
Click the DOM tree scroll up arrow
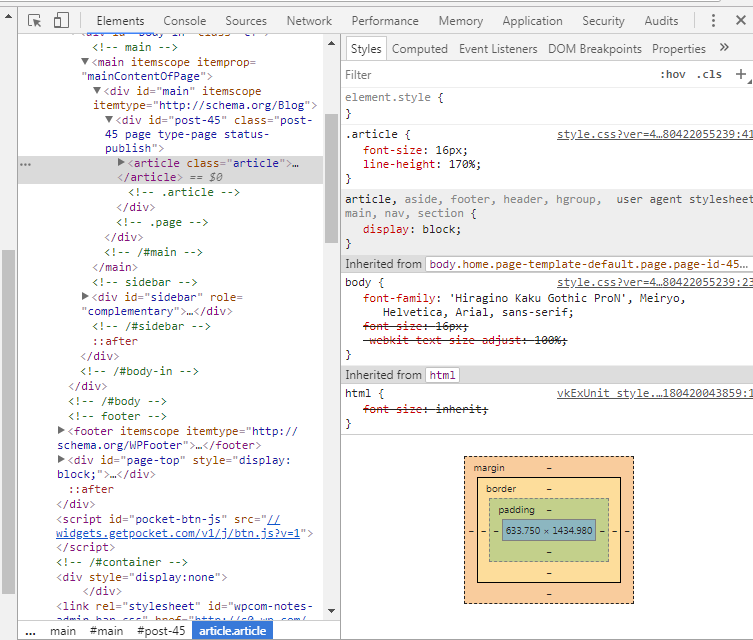pyautogui.click(x=331, y=43)
